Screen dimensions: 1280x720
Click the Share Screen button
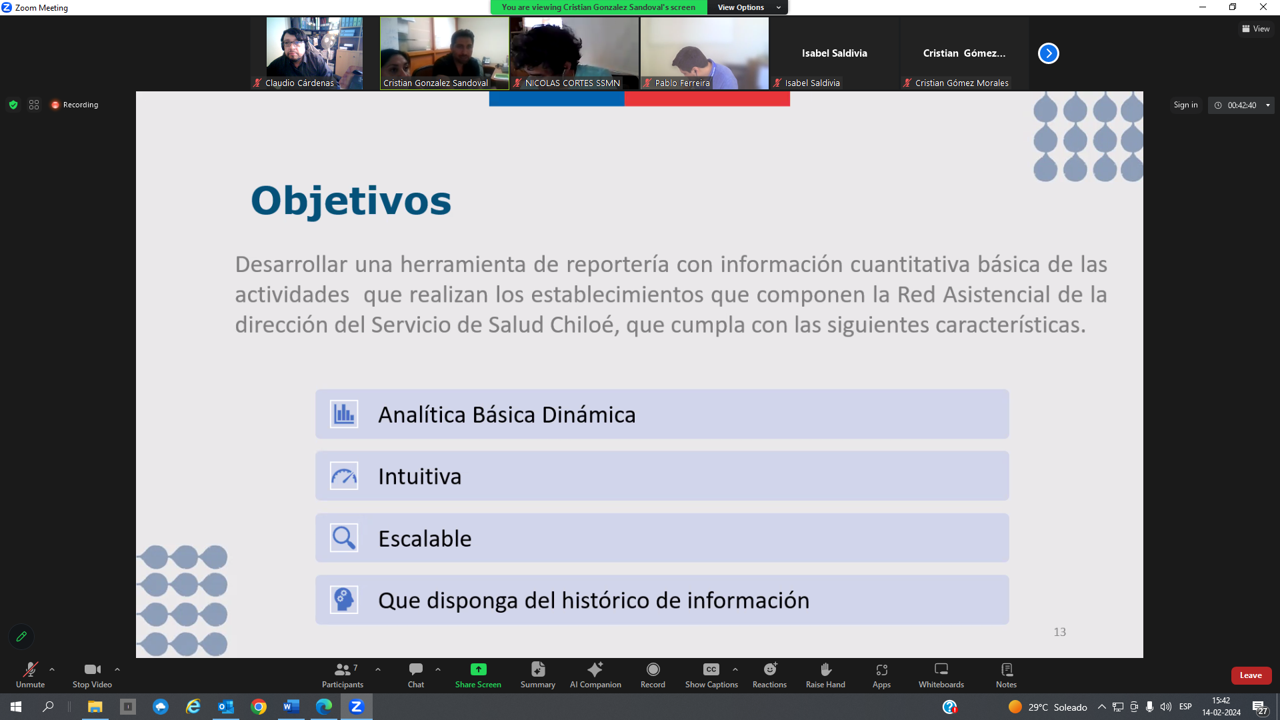tap(478, 675)
